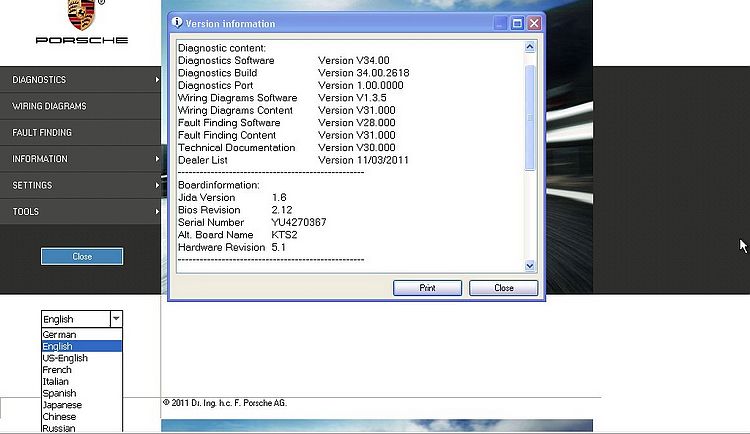
Task: Click the blue Close button in sidebar
Action: pos(82,256)
